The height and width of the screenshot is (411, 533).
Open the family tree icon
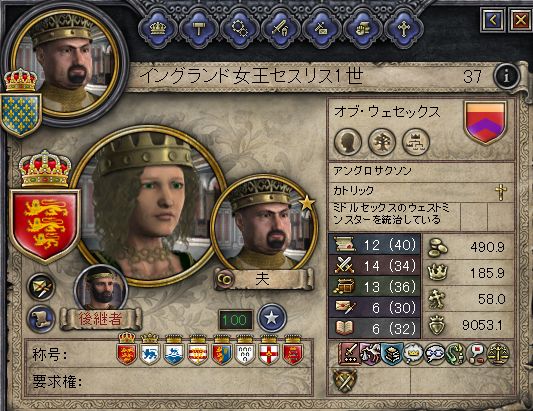point(382,141)
